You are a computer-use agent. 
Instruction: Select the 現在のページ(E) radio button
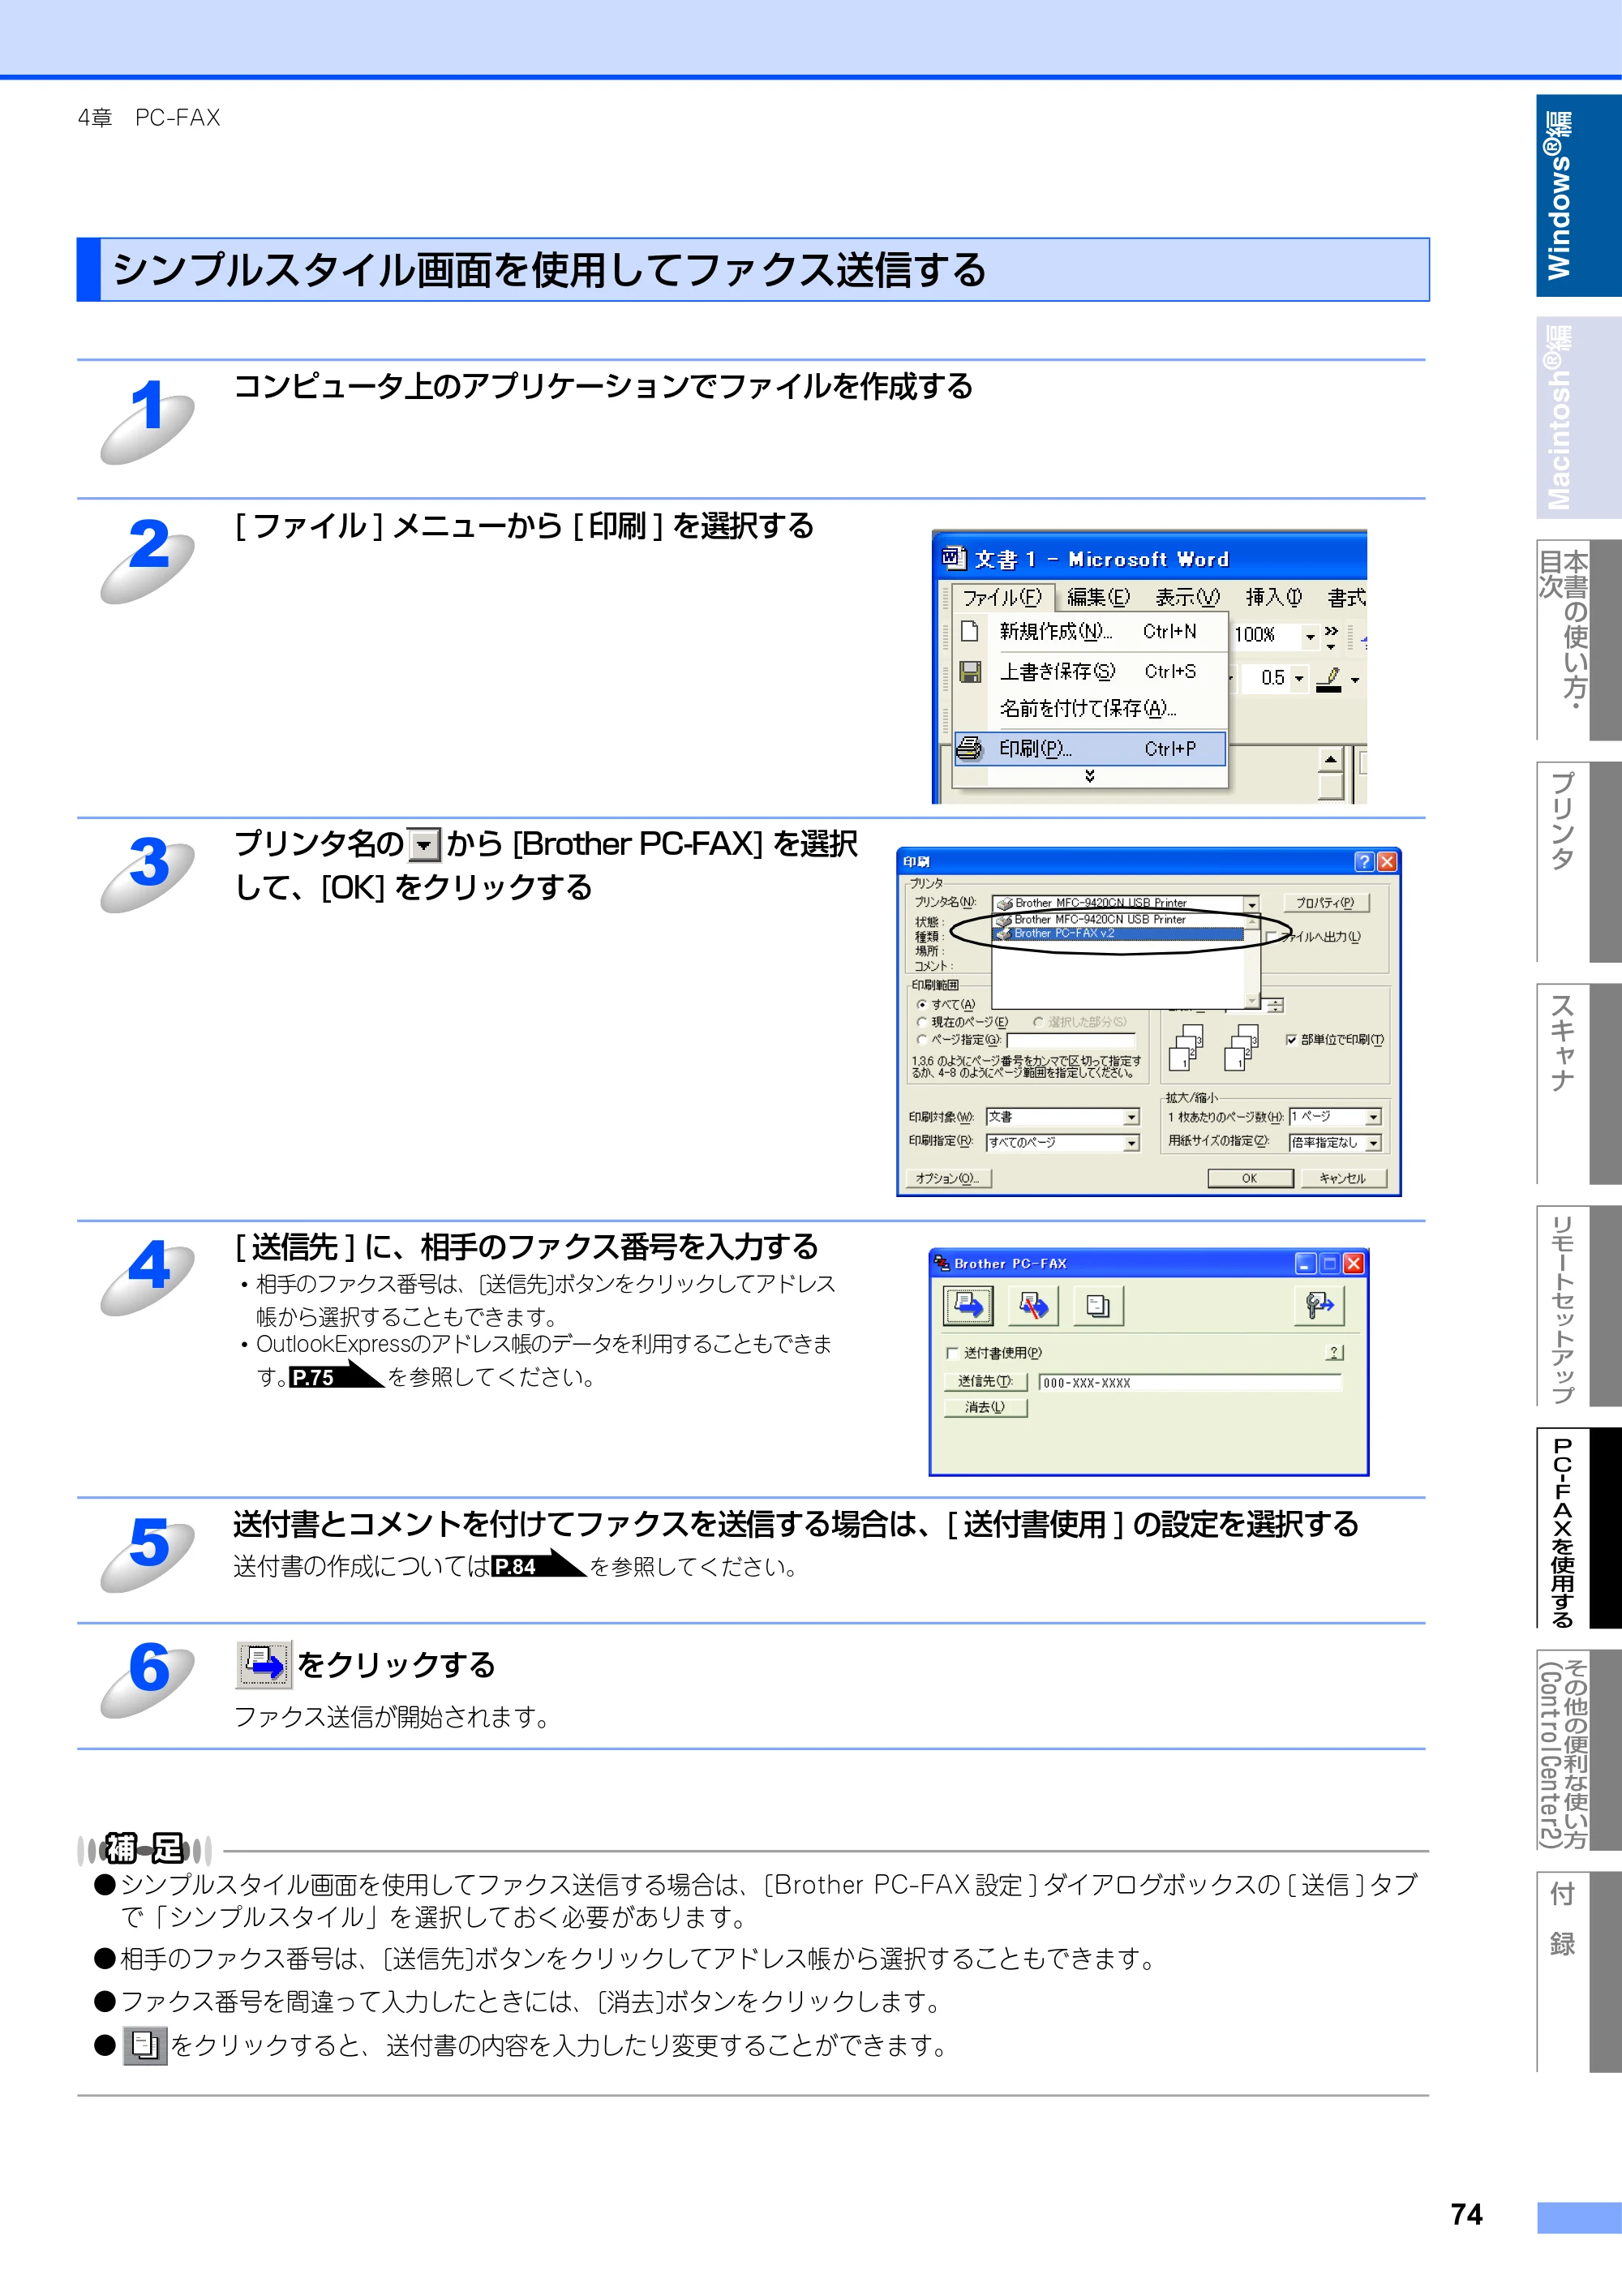[x=921, y=1022]
